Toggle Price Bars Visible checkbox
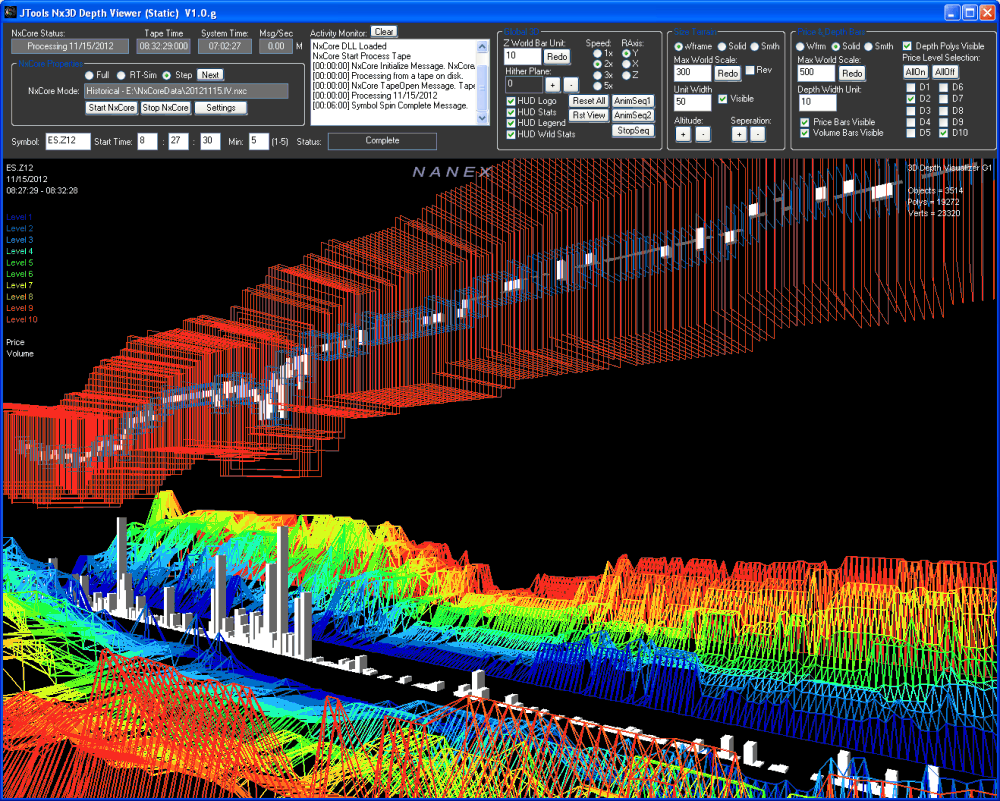 click(805, 122)
